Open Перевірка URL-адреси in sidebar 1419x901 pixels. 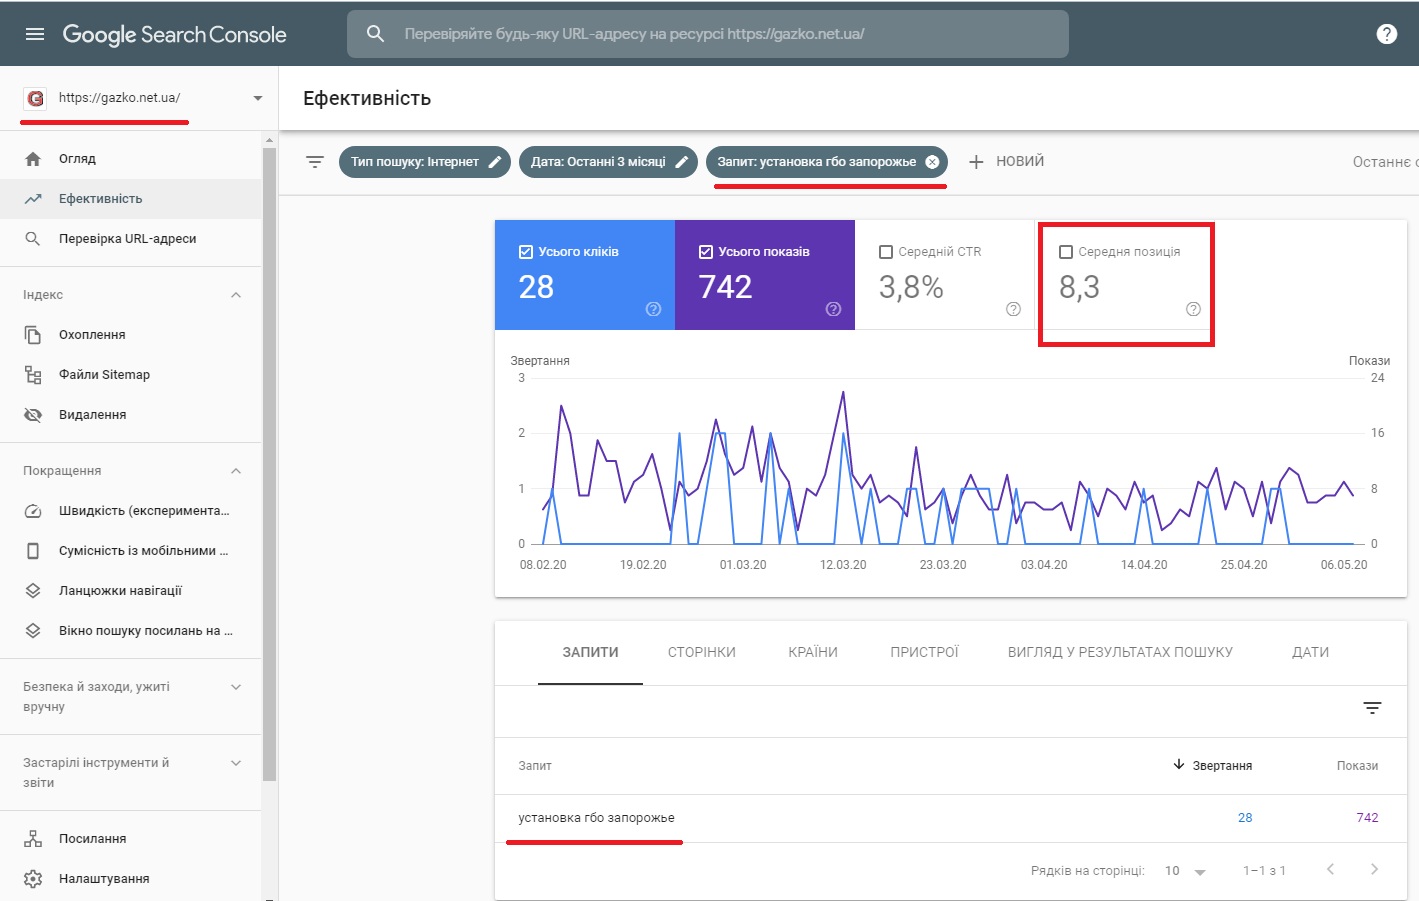pyautogui.click(x=131, y=239)
